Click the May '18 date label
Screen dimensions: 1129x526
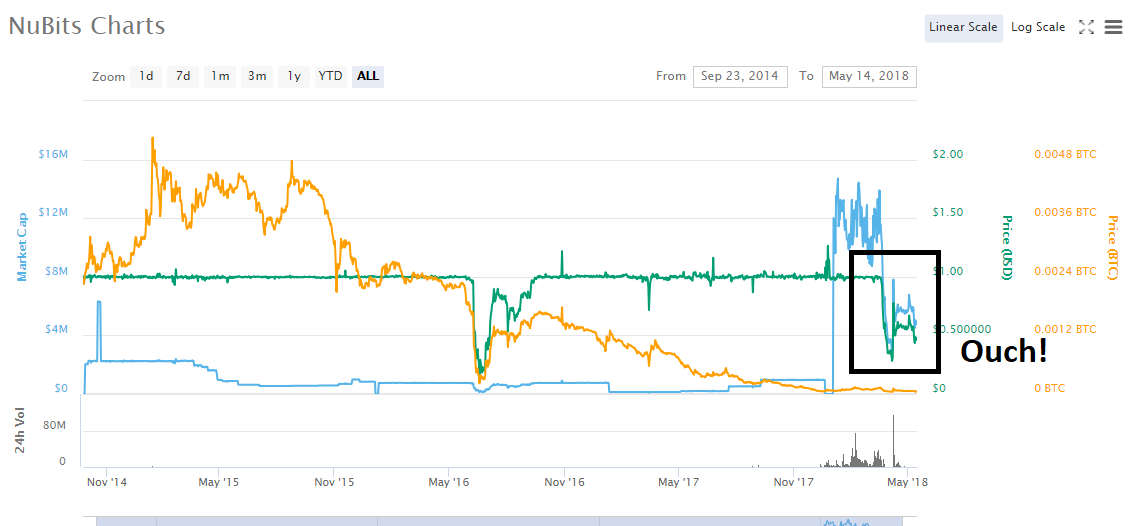coord(907,481)
